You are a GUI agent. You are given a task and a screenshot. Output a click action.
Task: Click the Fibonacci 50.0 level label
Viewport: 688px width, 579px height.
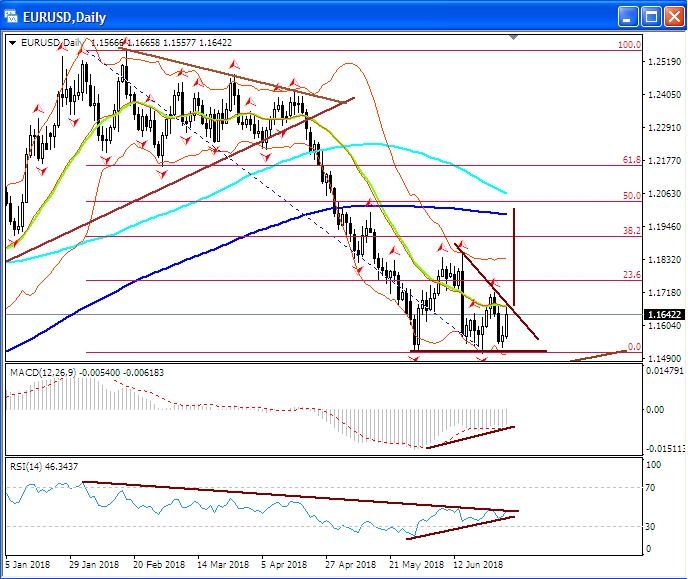(x=630, y=196)
